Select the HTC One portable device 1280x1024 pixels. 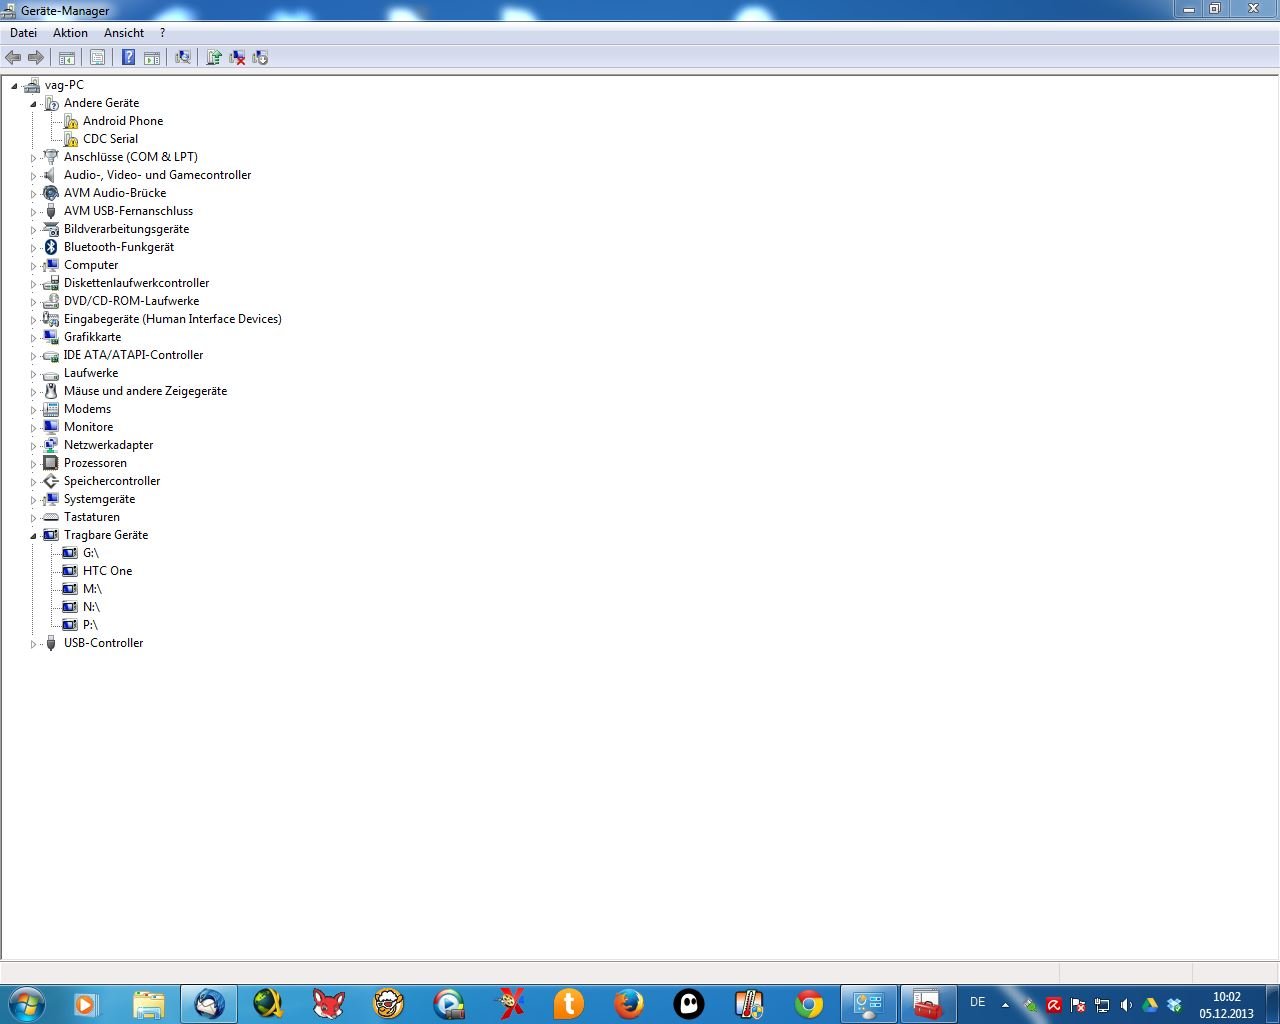(x=107, y=571)
